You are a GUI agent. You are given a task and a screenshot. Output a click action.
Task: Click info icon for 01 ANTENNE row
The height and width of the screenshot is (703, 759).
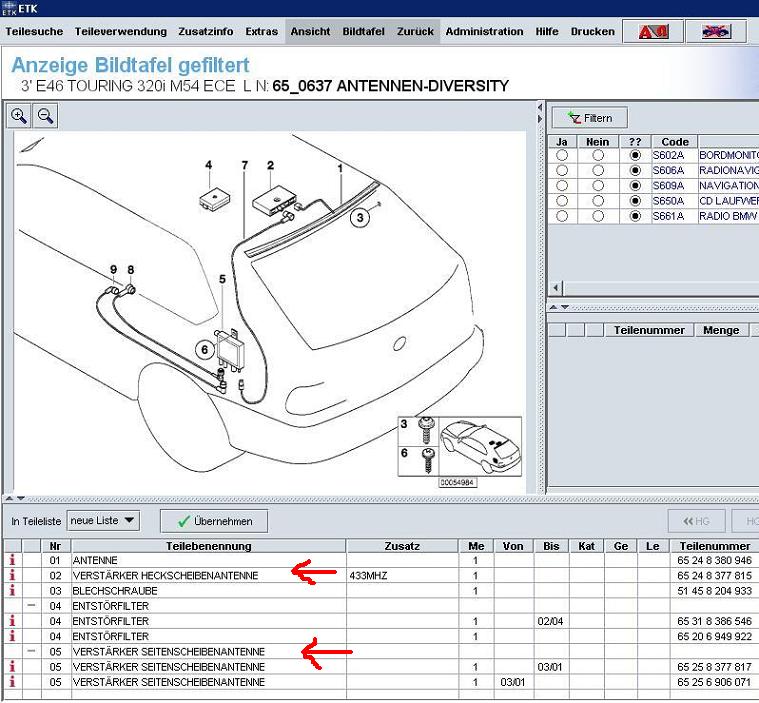(12, 560)
